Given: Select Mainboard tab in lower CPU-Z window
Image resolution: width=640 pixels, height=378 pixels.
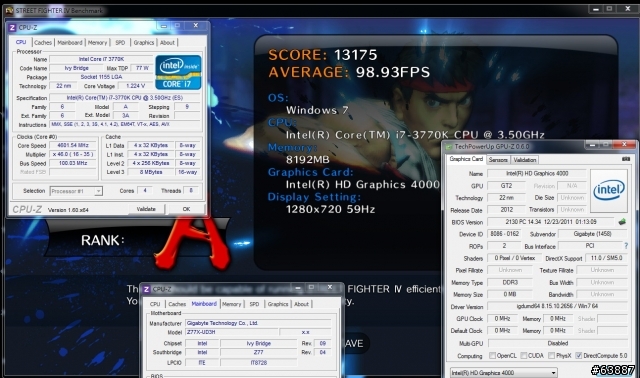Looking at the screenshot, I should [204, 304].
